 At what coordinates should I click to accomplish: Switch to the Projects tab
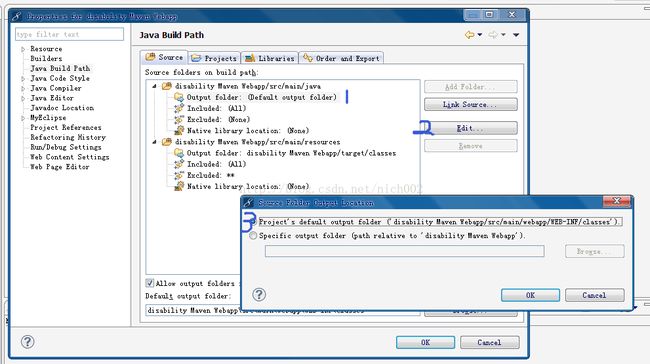tap(214, 58)
